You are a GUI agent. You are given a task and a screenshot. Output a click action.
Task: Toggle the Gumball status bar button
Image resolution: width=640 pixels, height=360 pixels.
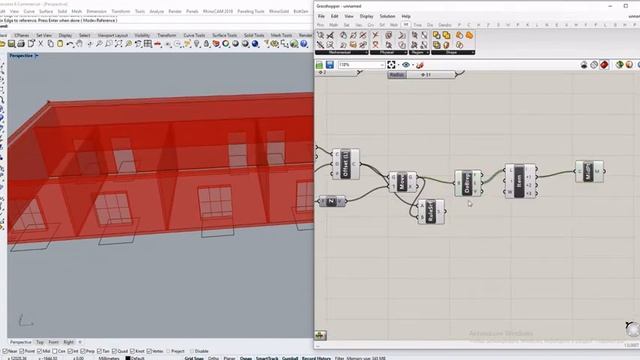[x=290, y=358]
